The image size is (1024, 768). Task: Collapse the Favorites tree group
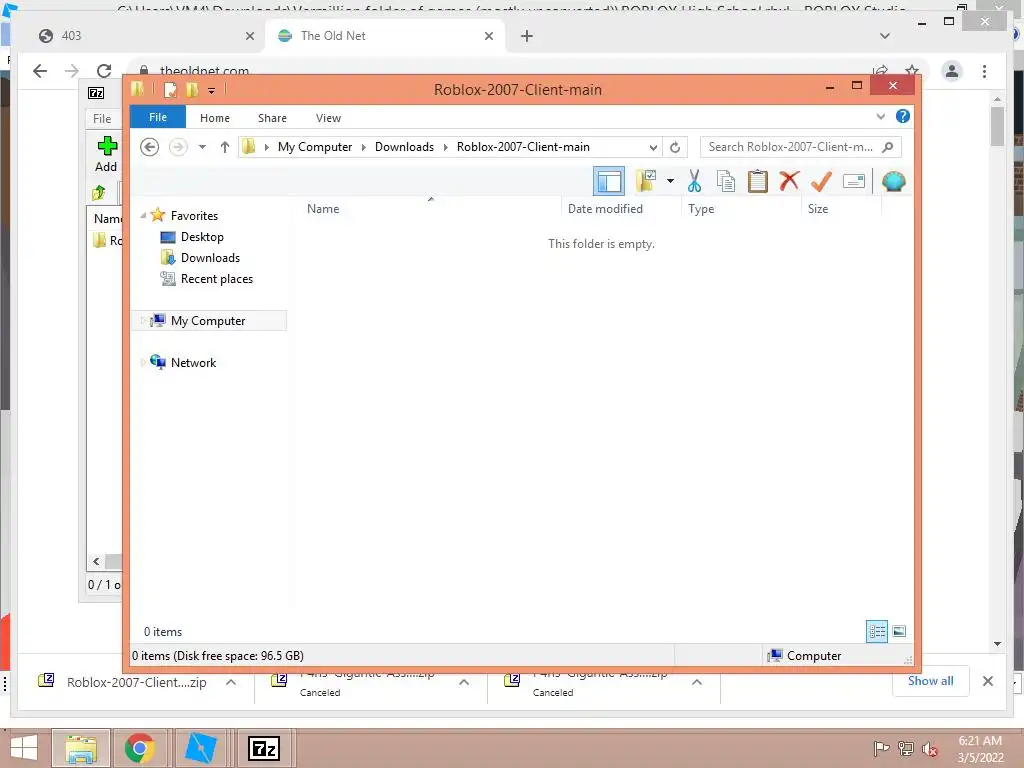[143, 216]
